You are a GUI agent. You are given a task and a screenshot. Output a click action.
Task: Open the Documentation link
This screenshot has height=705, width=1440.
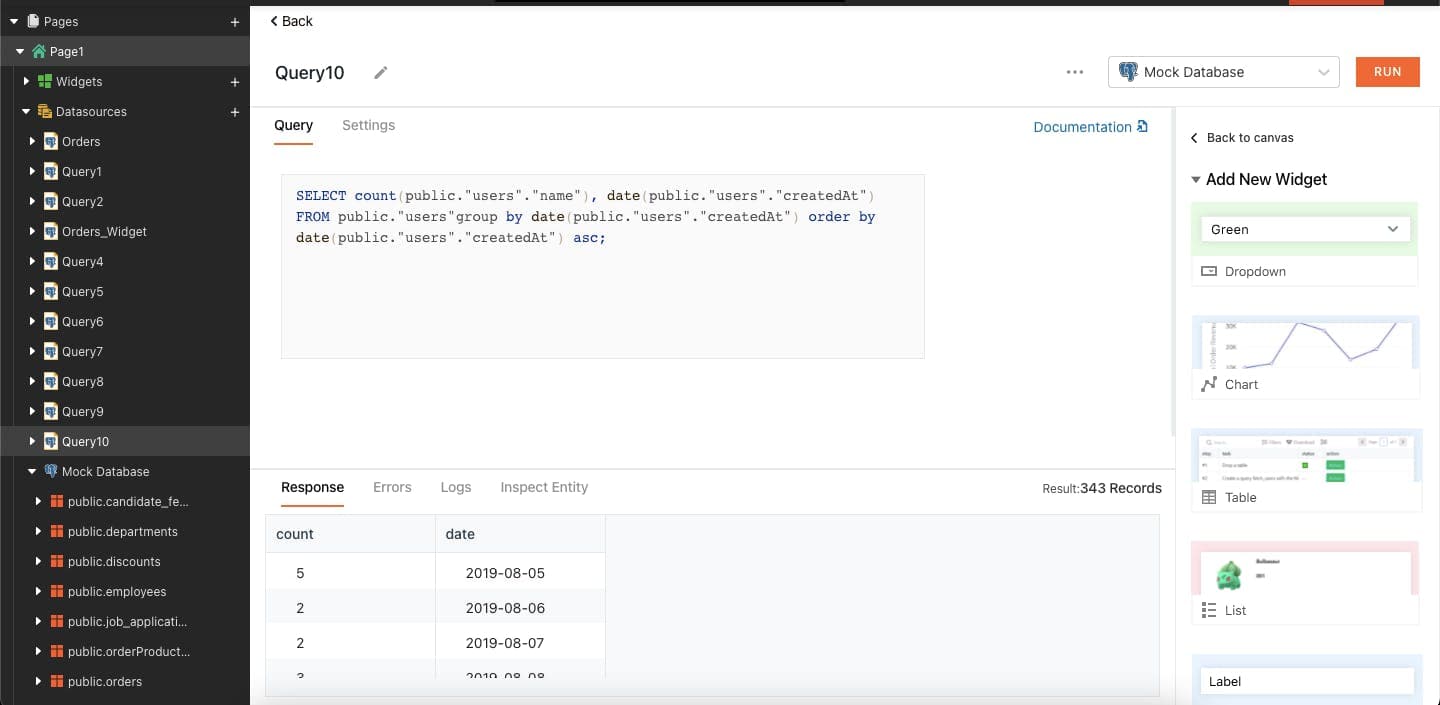pyautogui.click(x=1082, y=127)
